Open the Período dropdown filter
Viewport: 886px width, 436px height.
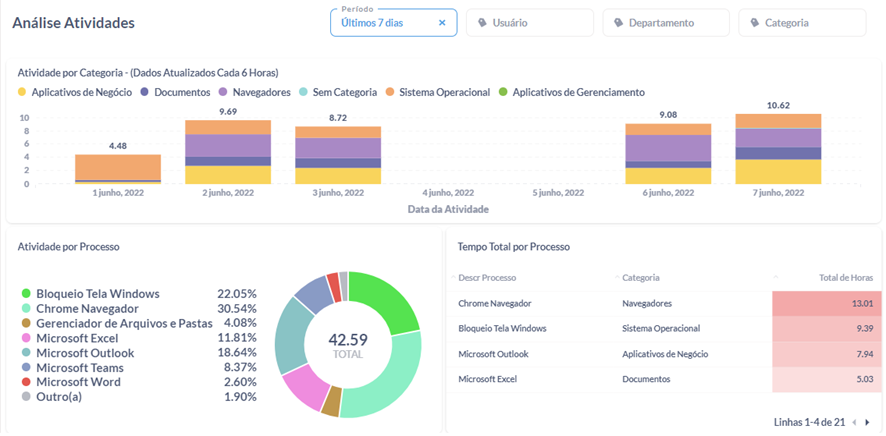click(x=385, y=22)
